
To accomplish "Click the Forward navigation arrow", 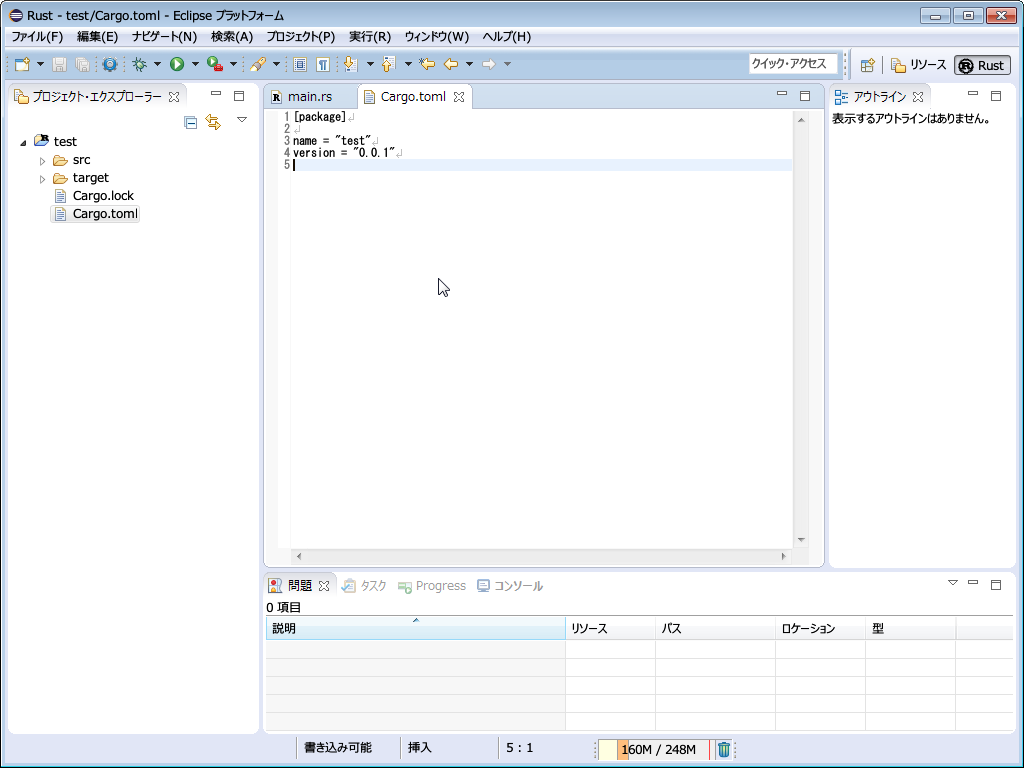I will (x=488, y=64).
